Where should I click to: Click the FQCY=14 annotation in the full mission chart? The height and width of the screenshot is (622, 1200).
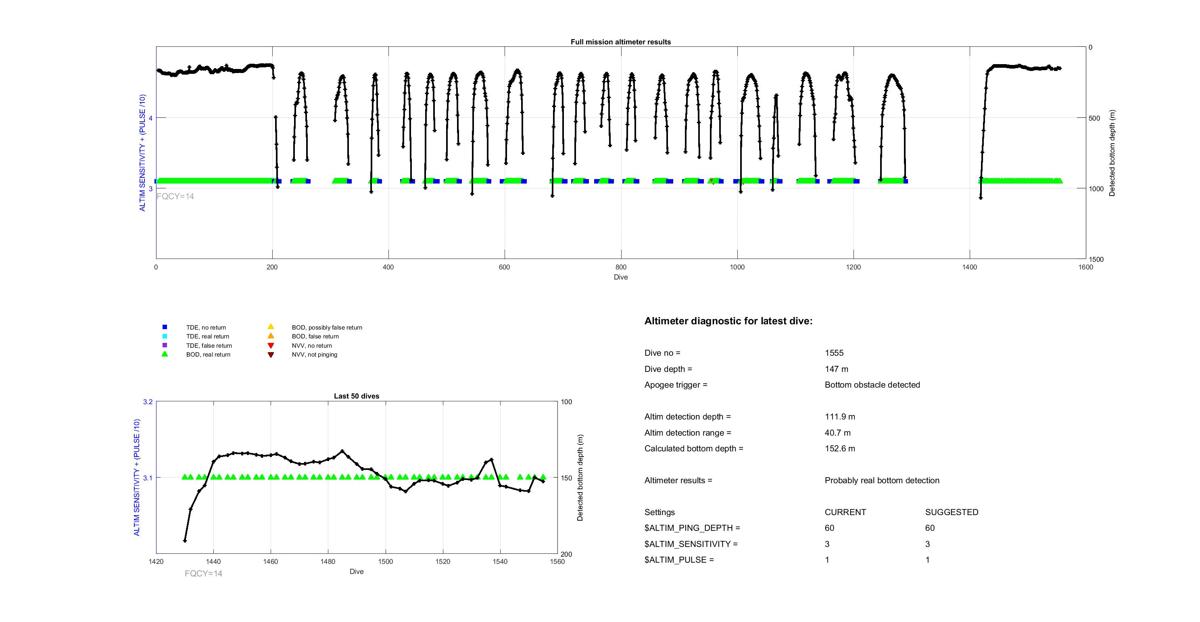175,197
